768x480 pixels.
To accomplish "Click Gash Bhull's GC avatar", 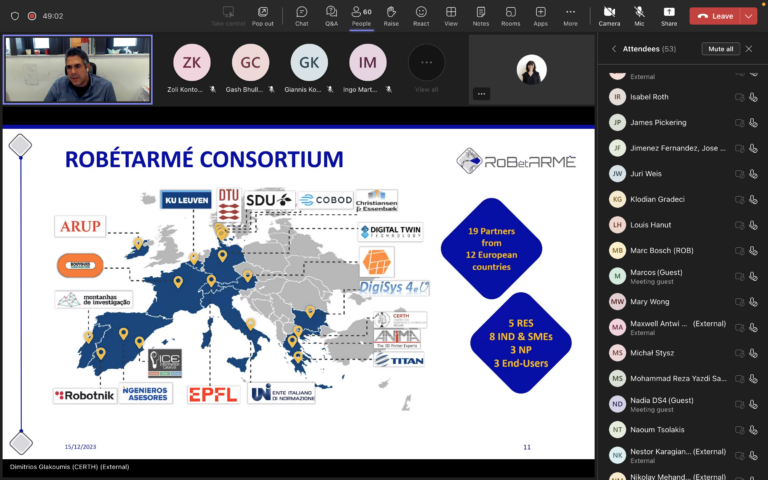I will [x=250, y=62].
